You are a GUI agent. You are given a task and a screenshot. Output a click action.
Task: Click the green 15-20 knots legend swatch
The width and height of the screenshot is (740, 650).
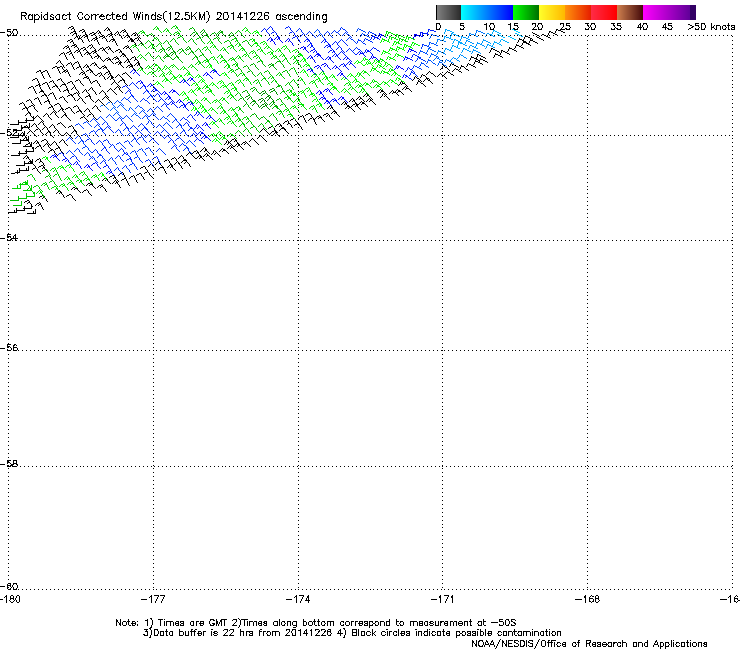click(526, 12)
